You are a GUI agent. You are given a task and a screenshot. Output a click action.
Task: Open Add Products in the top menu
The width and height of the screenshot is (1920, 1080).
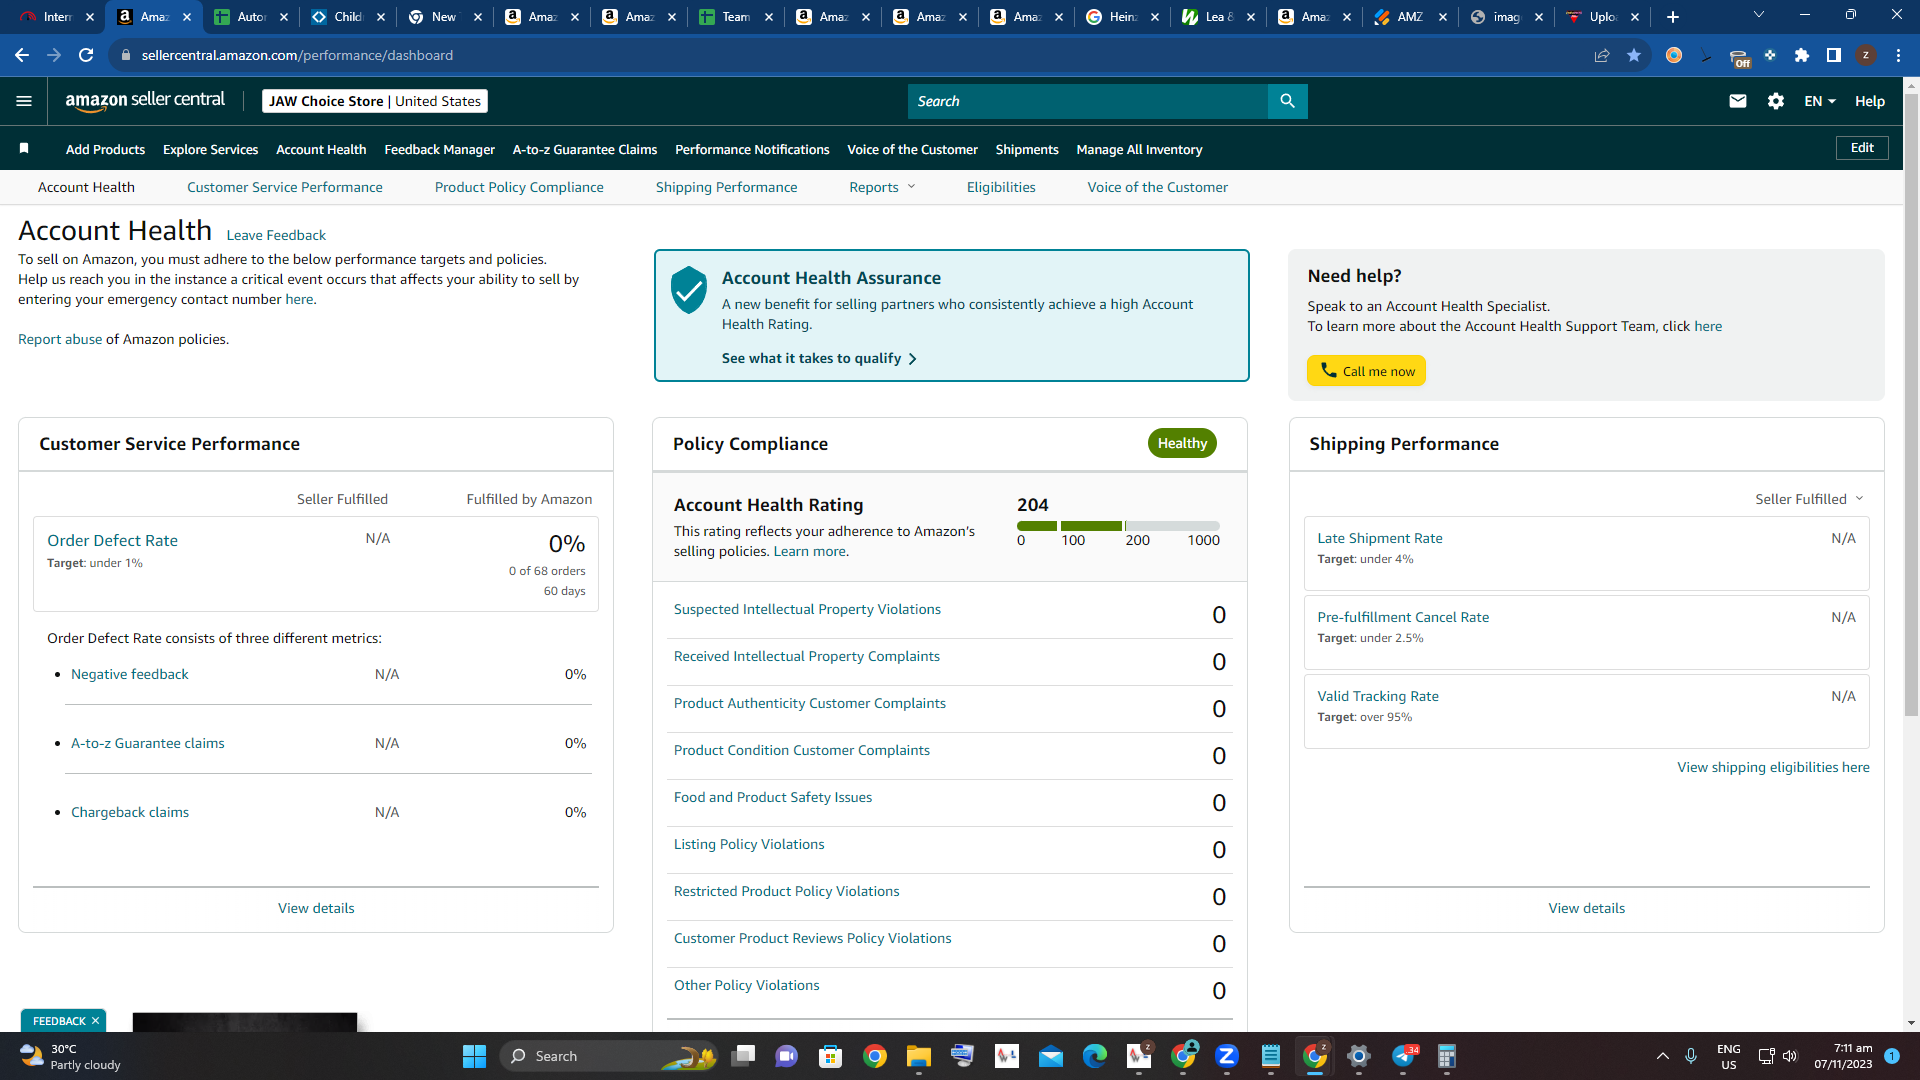(x=105, y=149)
